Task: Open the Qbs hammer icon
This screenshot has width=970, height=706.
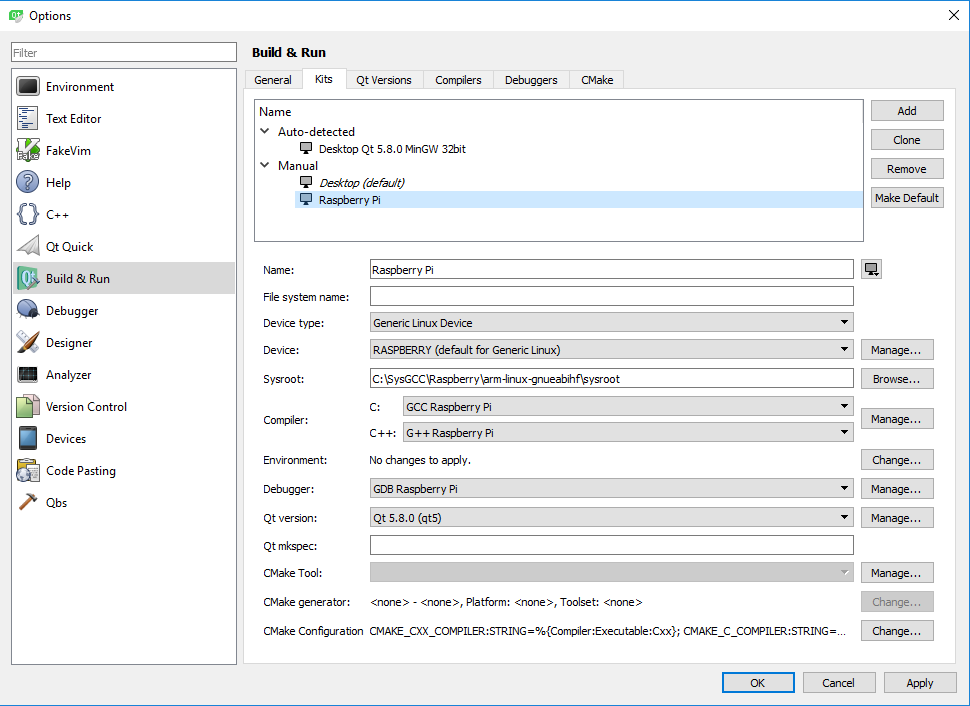Action: point(28,502)
